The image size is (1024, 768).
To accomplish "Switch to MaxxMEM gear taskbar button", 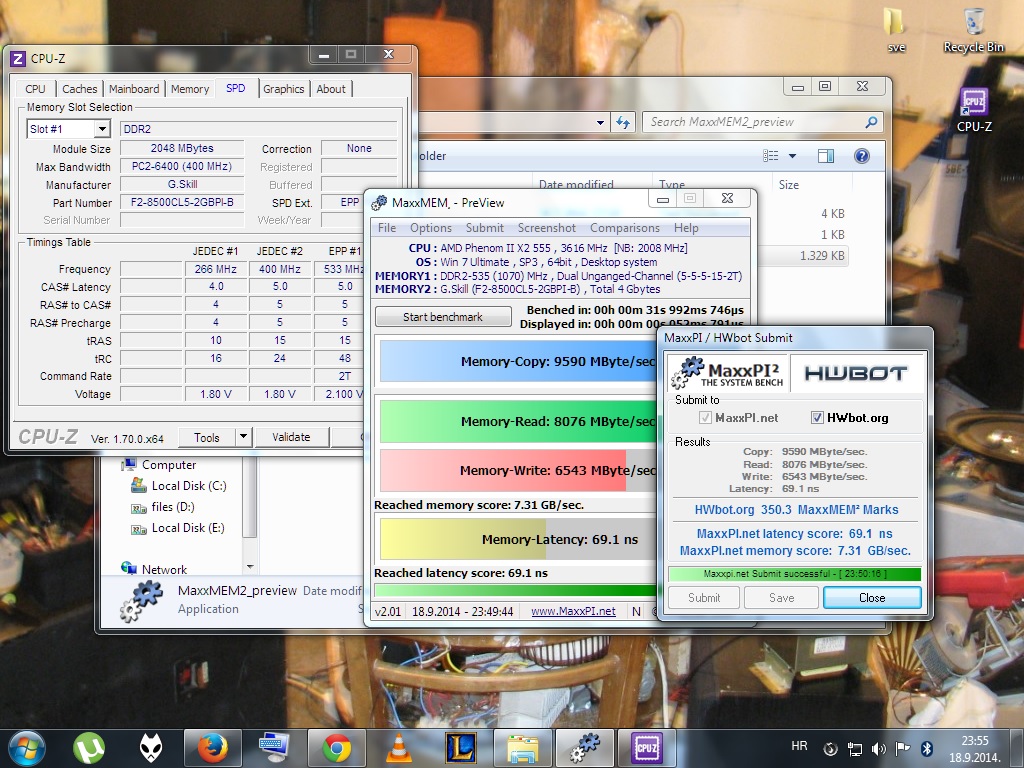I will pos(584,748).
